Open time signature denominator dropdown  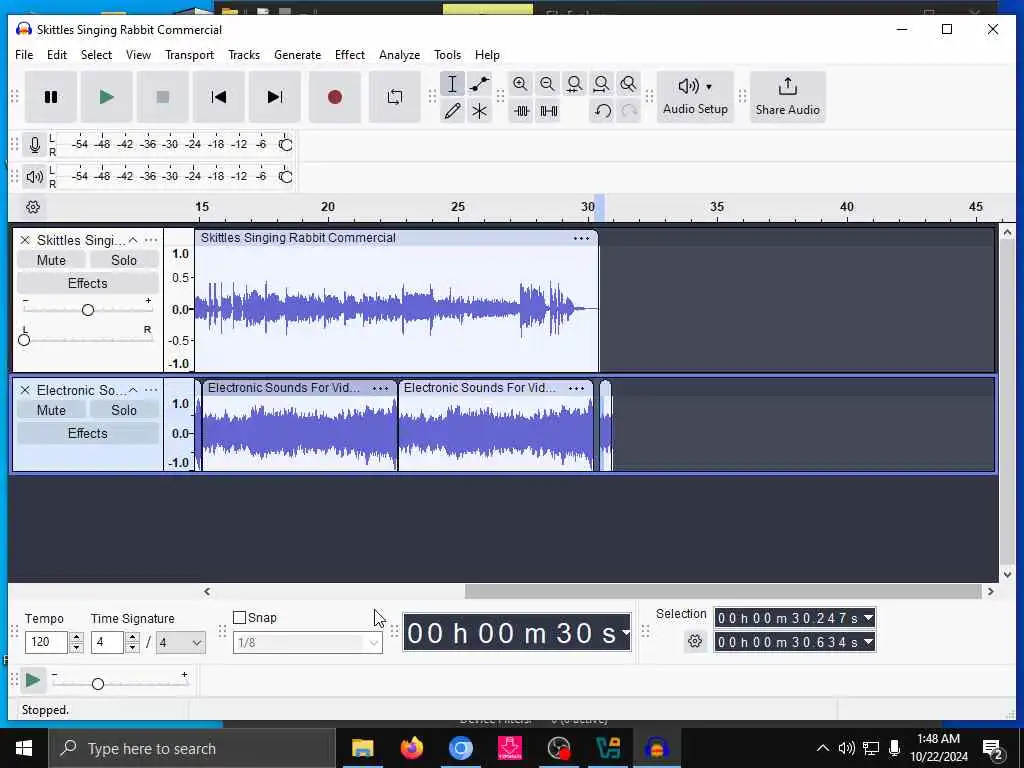coord(181,643)
